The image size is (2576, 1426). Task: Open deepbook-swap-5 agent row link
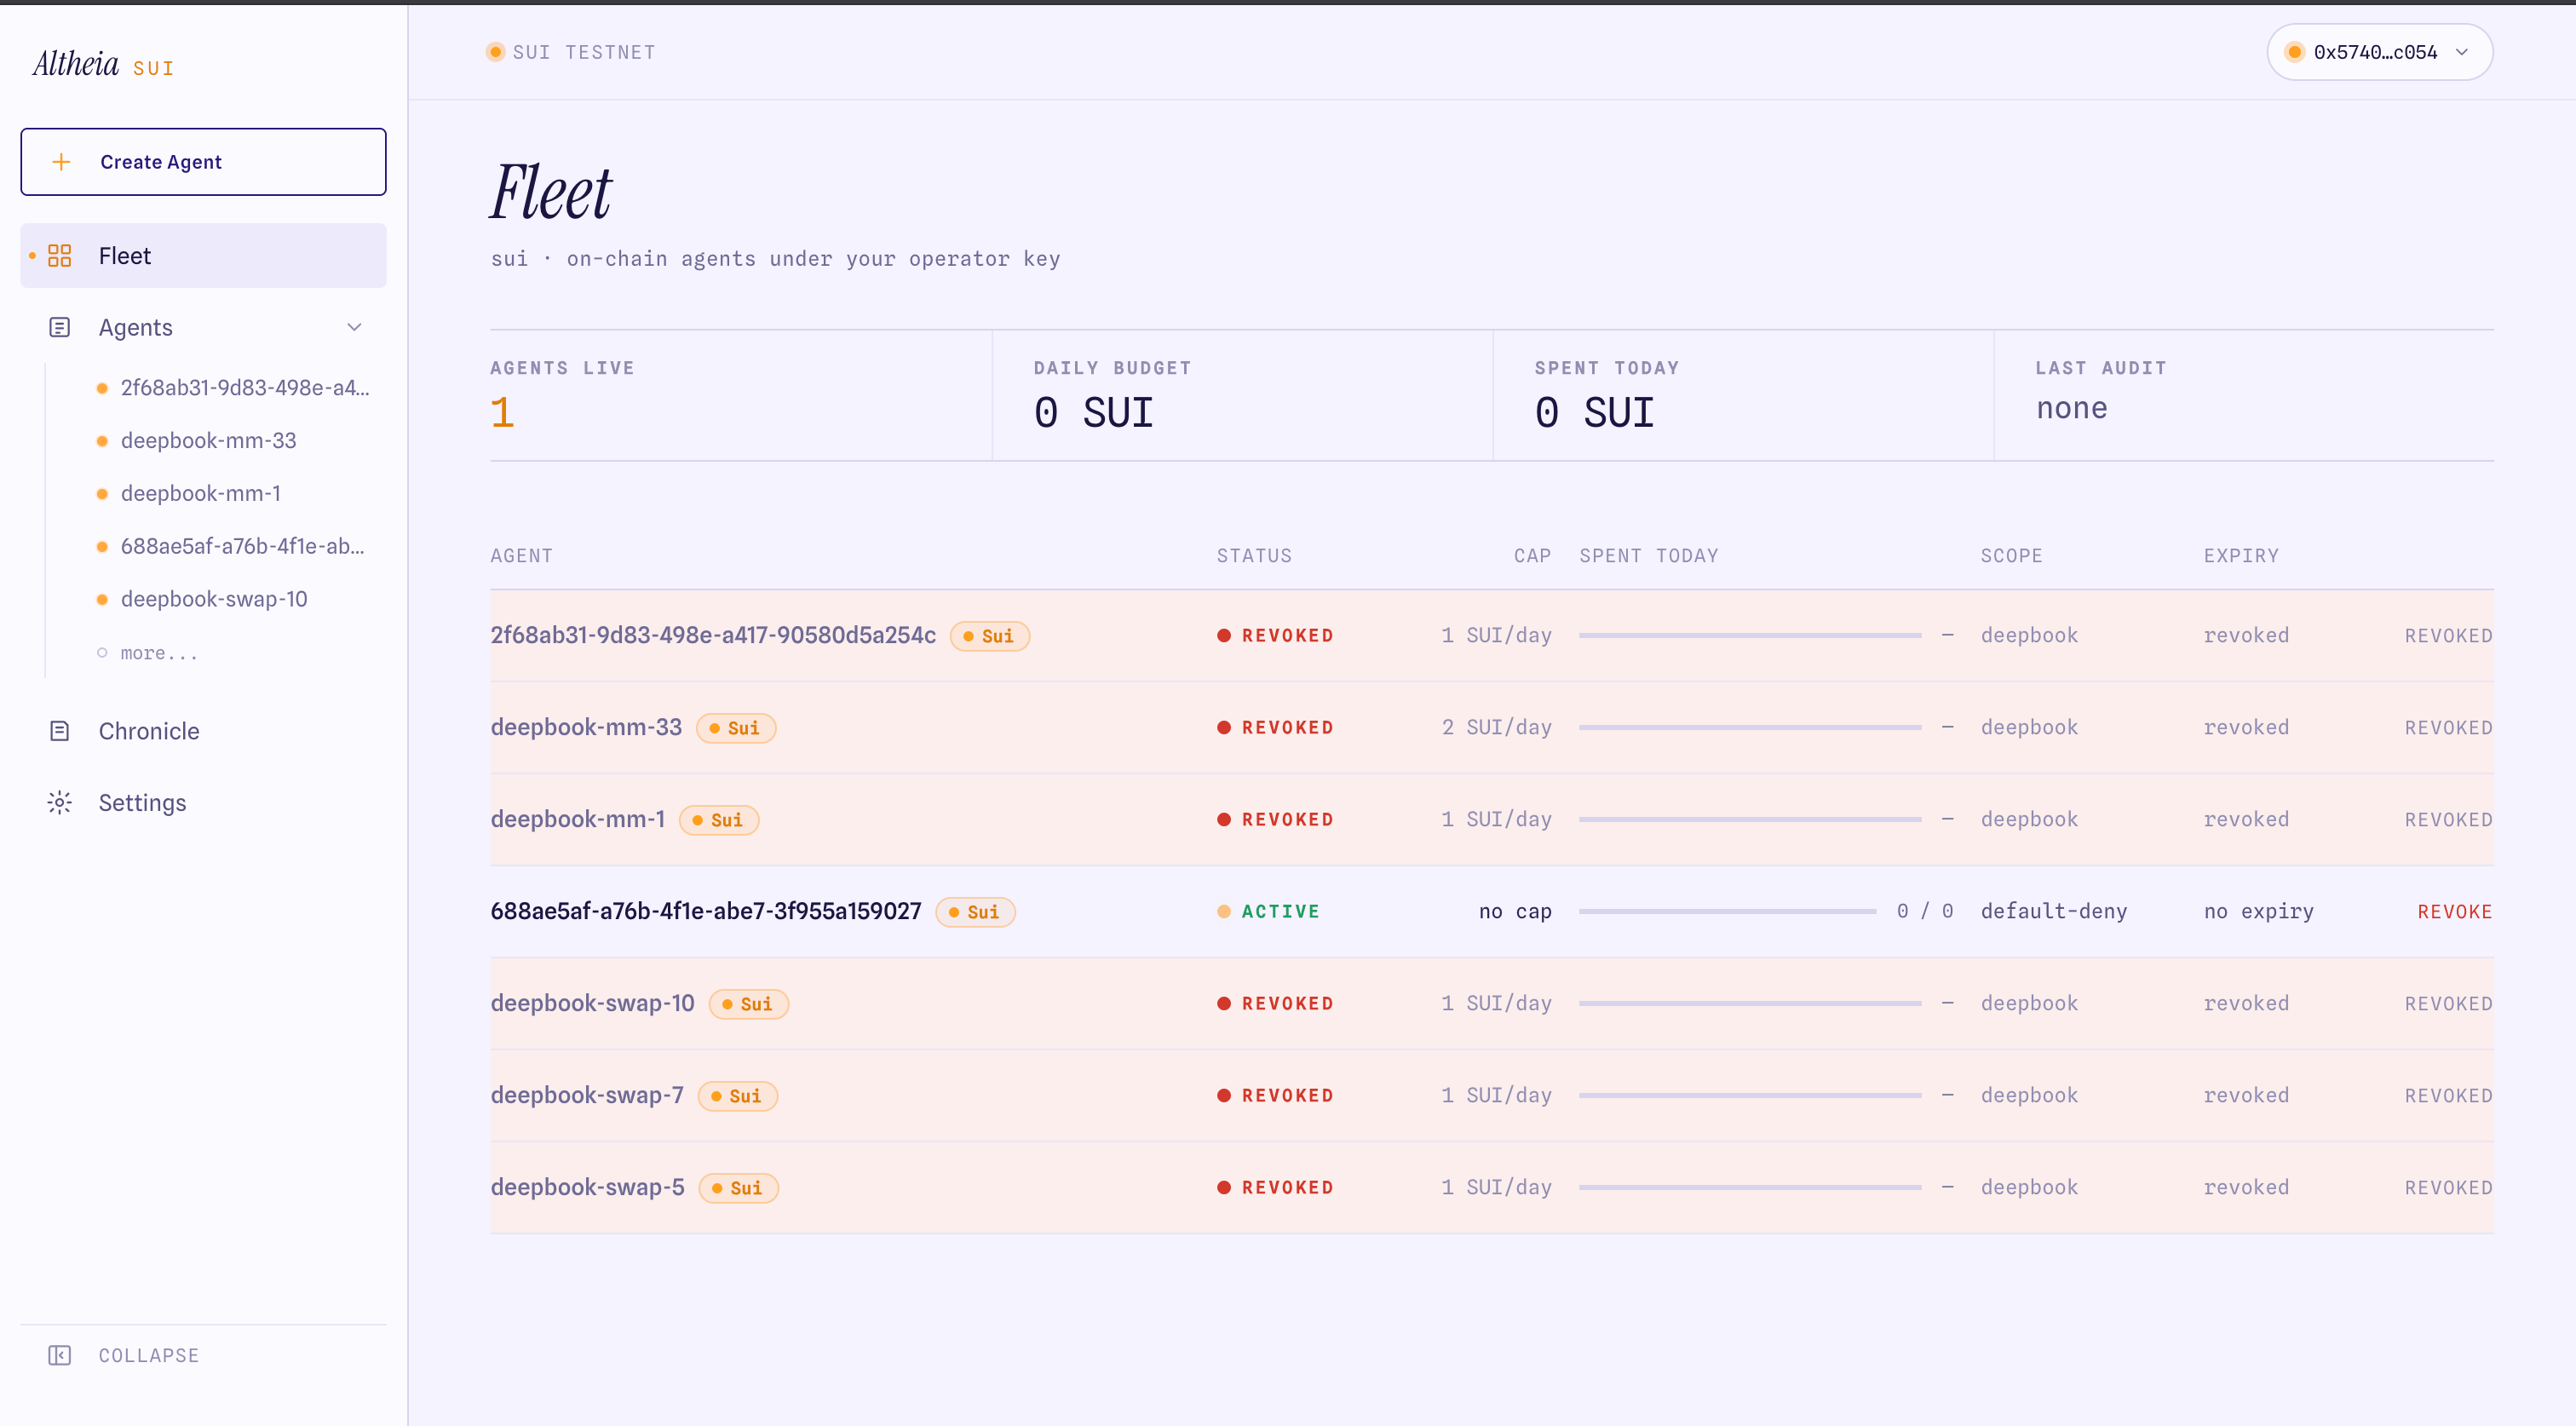coord(587,1187)
